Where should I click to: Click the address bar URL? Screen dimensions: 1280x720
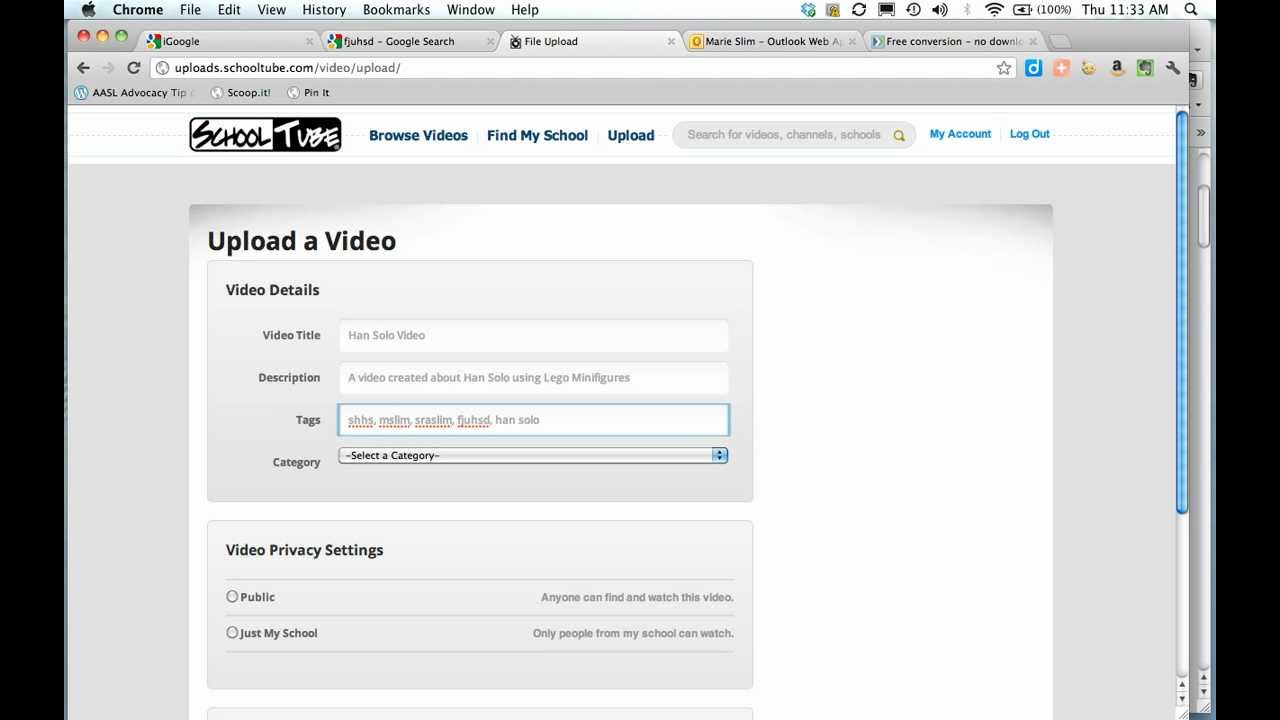click(287, 68)
